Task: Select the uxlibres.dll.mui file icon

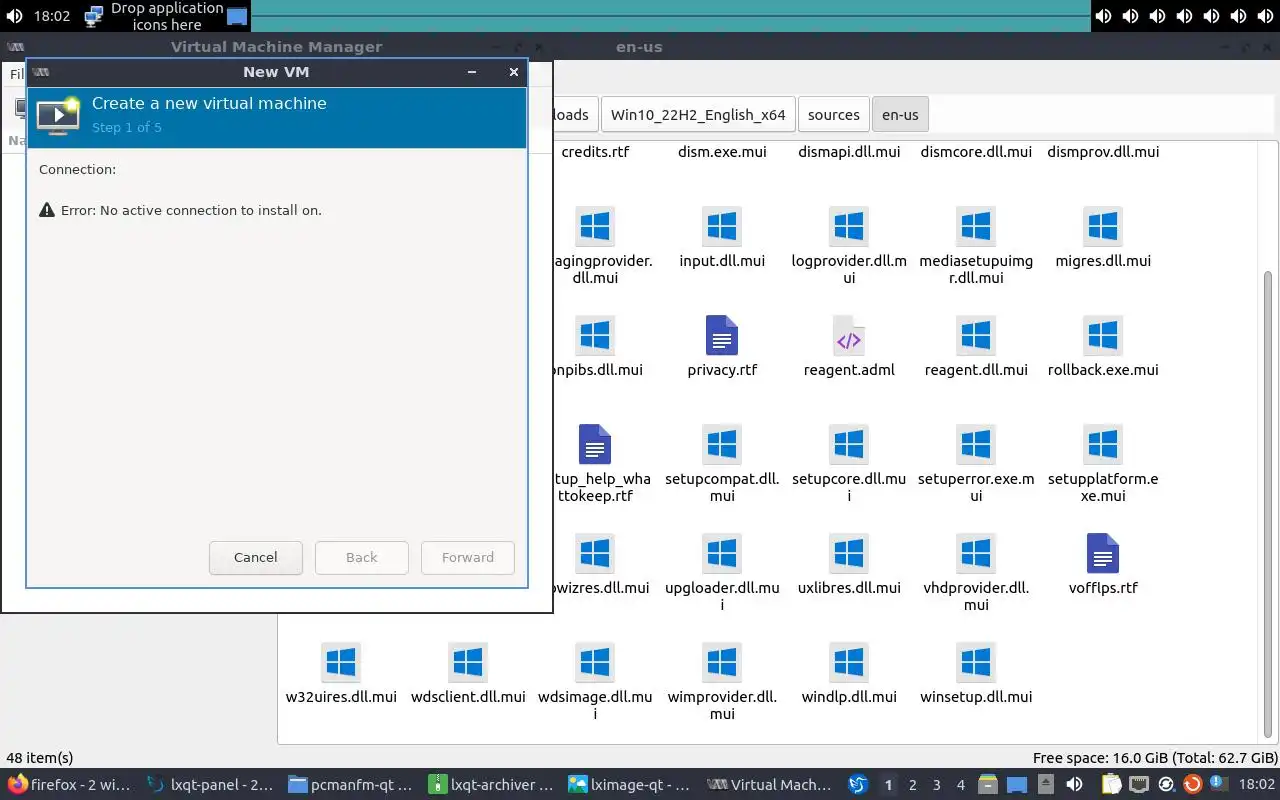Action: [849, 554]
